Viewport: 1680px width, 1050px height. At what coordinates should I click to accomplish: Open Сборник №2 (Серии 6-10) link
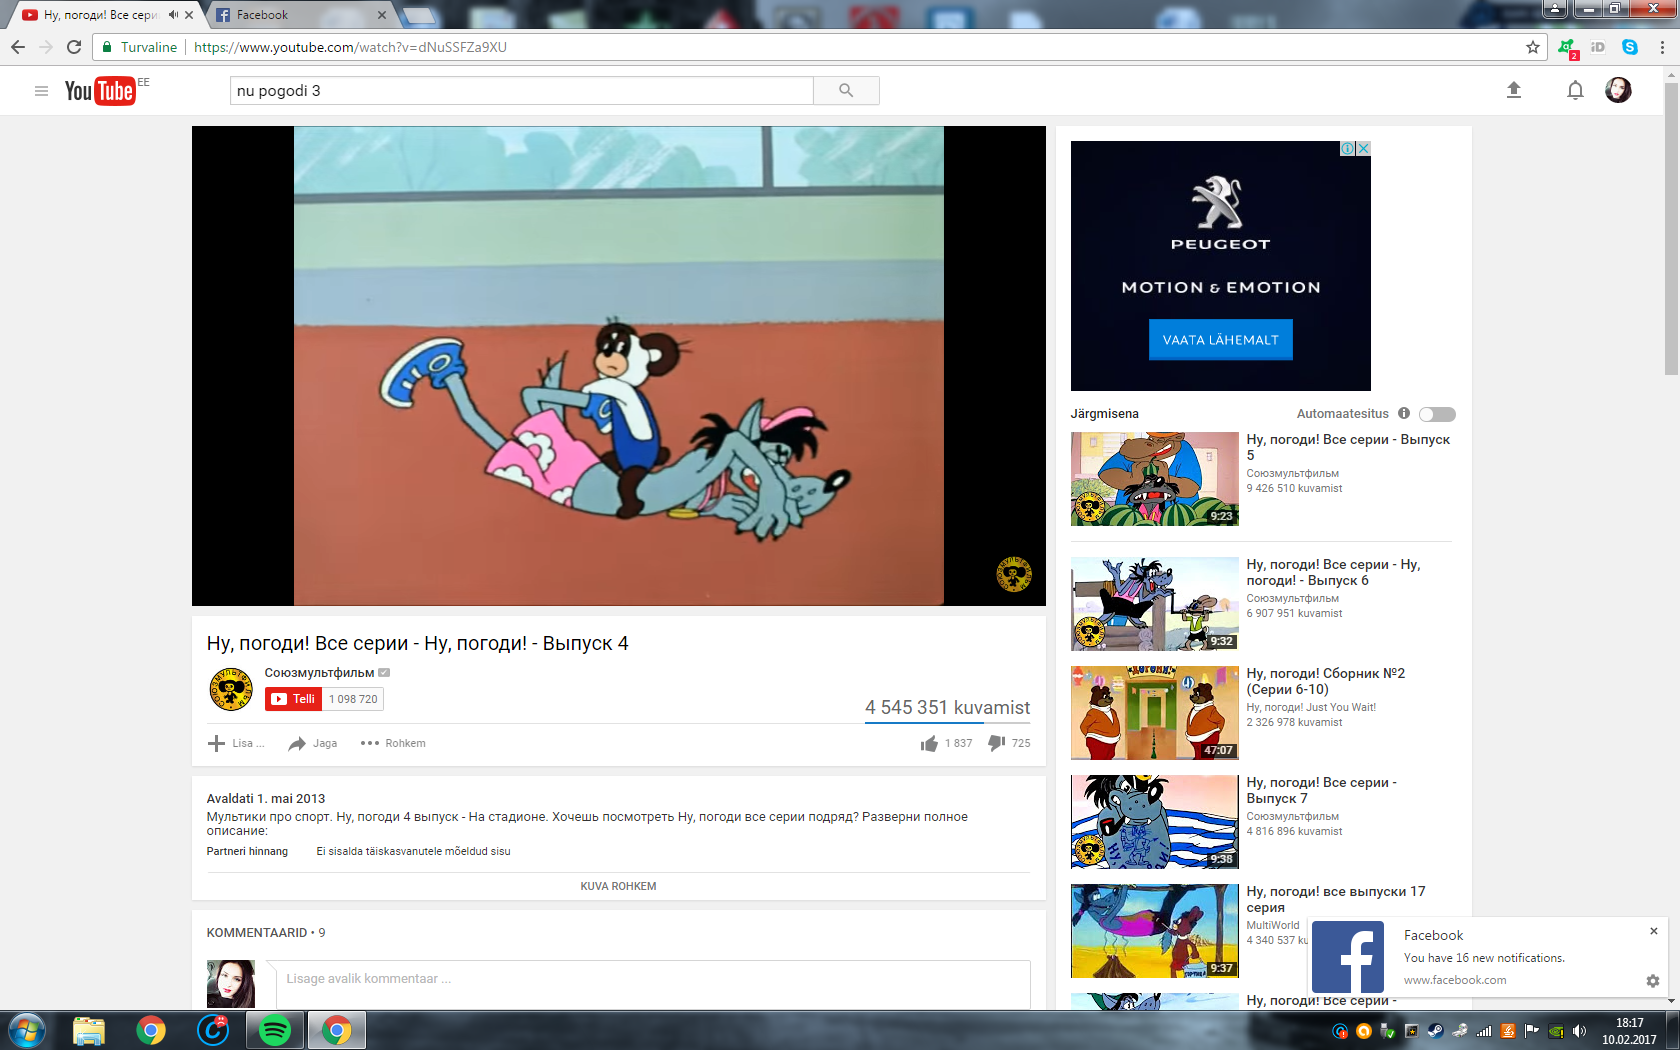coord(1326,681)
